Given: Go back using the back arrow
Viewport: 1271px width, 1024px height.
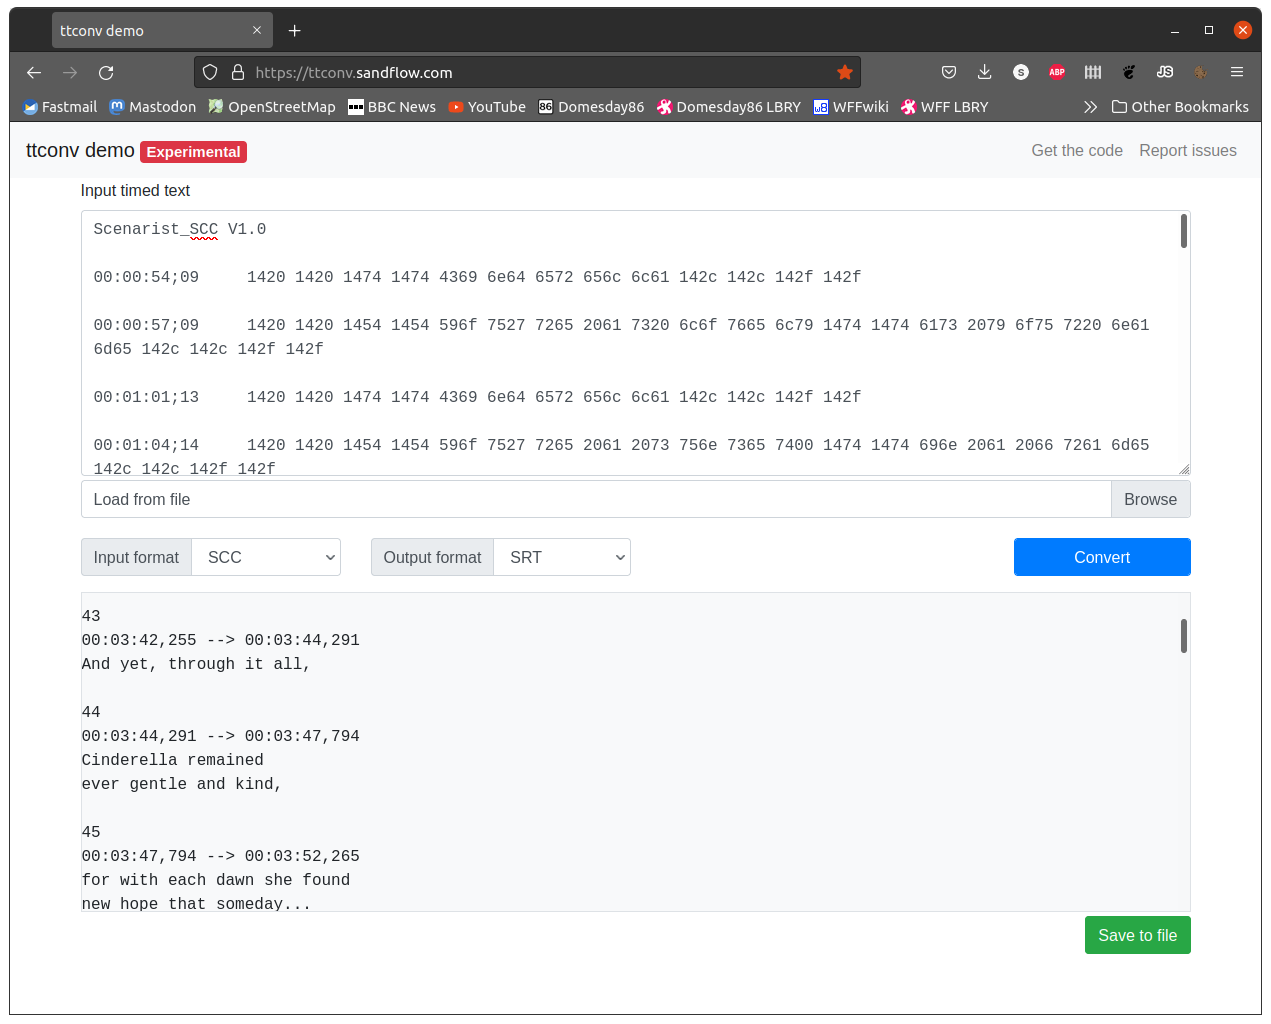Looking at the screenshot, I should [34, 72].
